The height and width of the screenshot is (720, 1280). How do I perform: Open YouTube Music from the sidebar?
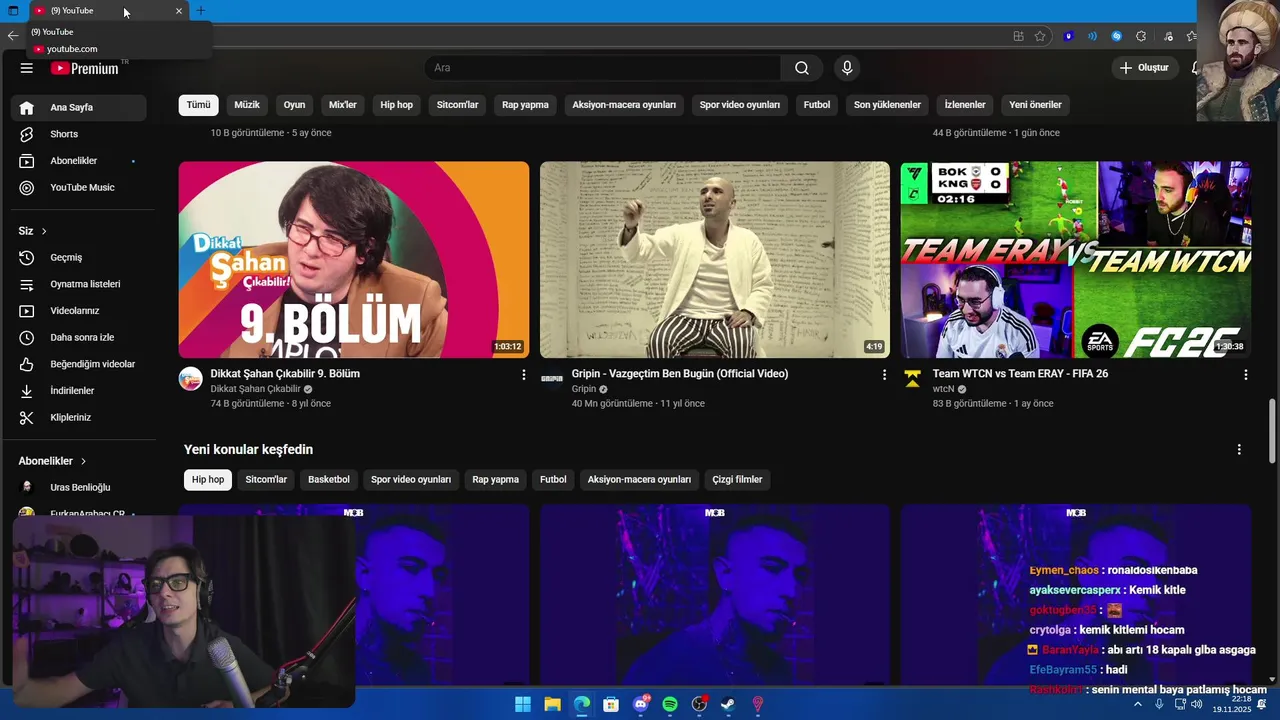(x=80, y=187)
